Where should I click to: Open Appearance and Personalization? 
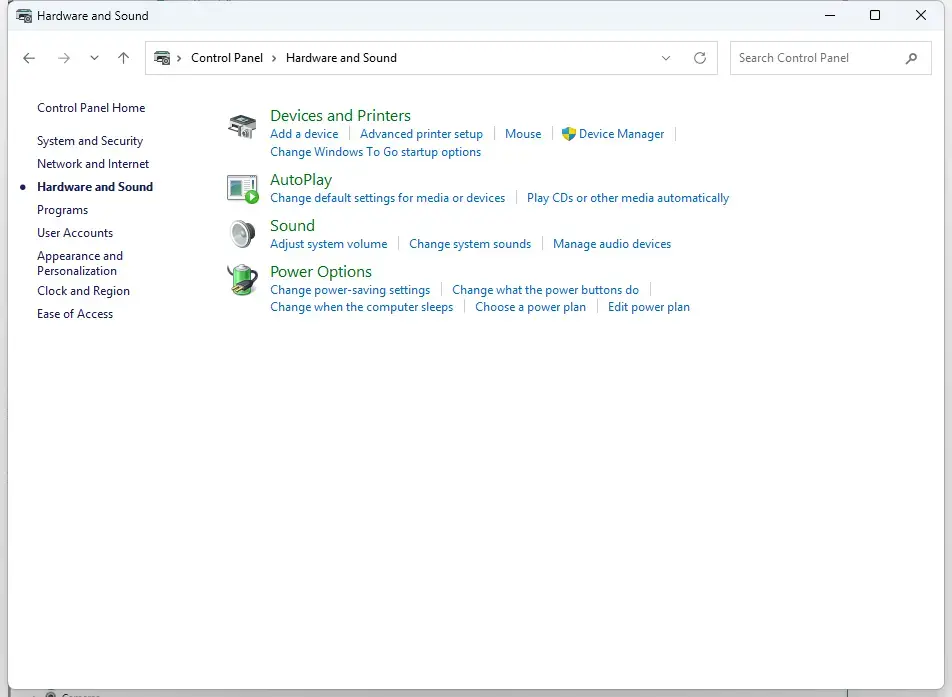pos(80,264)
